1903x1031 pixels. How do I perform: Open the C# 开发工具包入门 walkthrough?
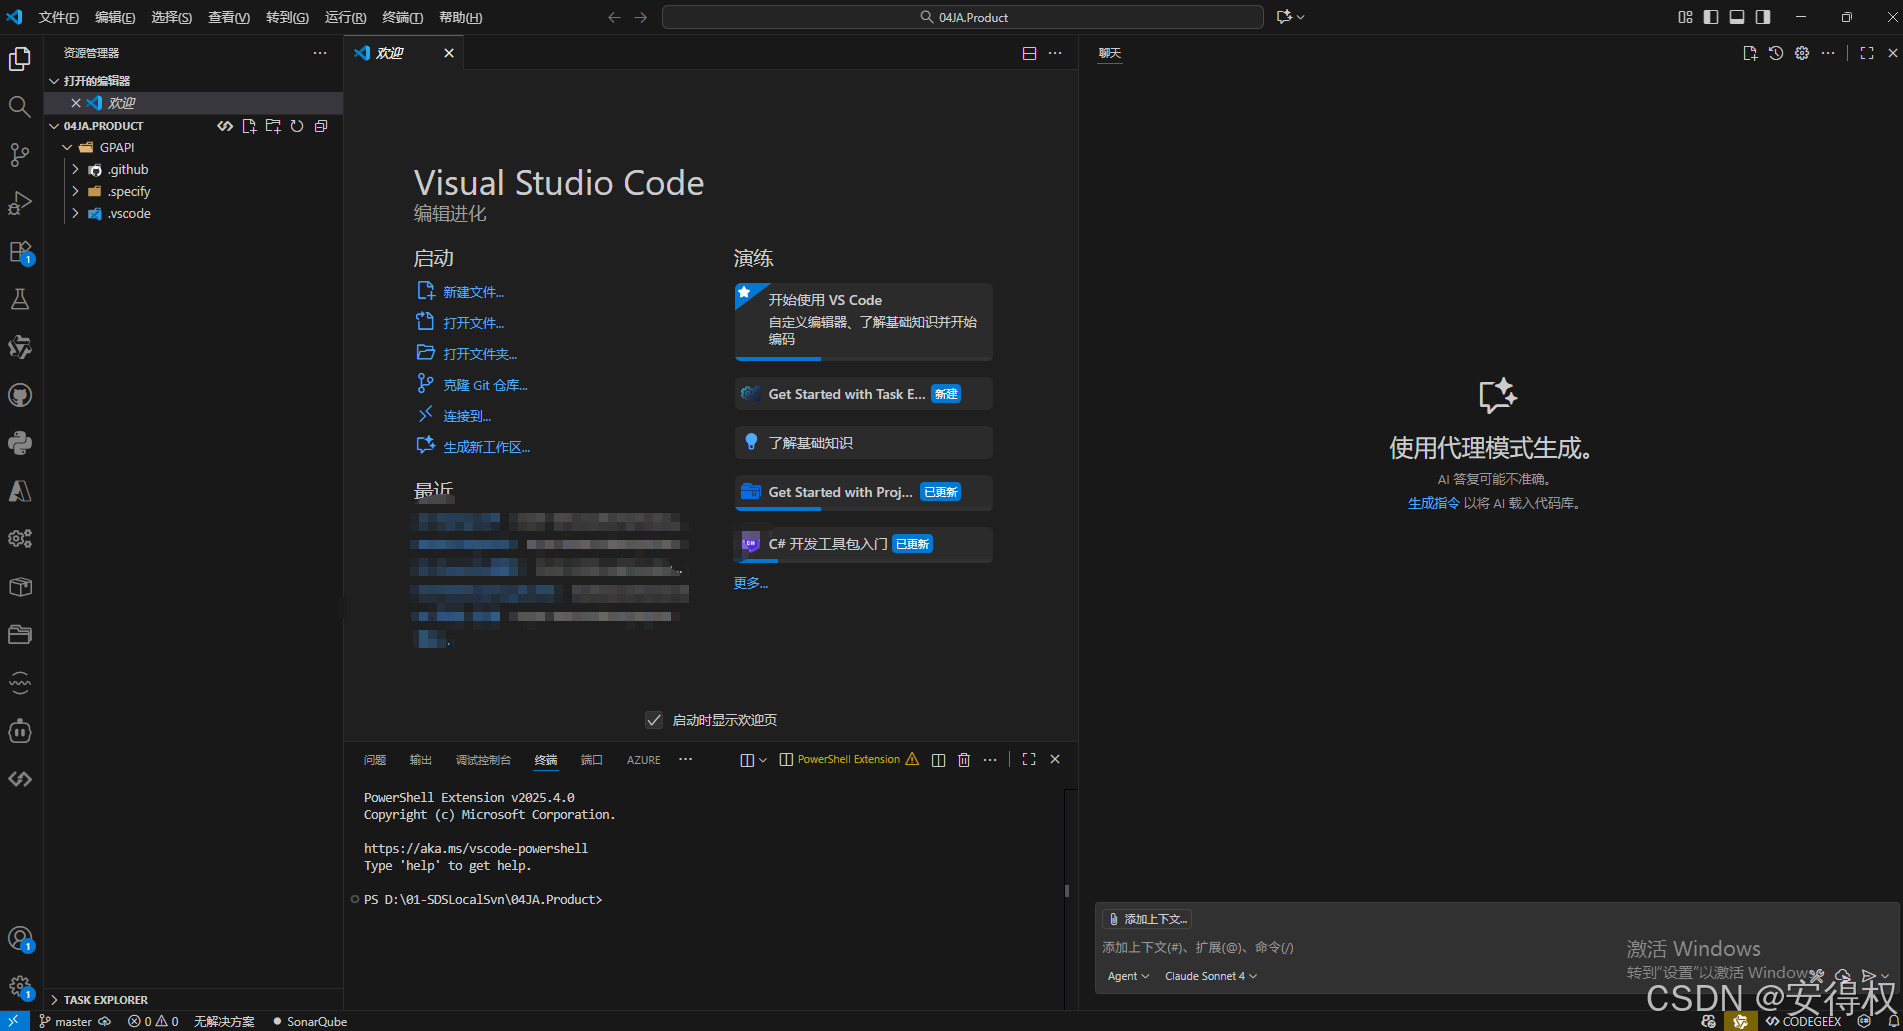(x=864, y=544)
